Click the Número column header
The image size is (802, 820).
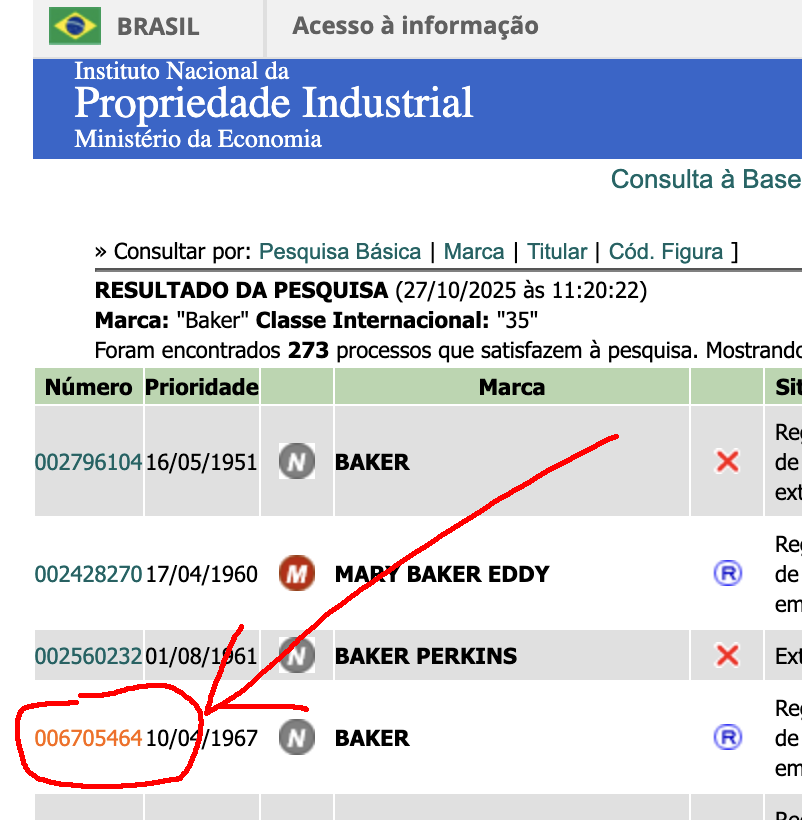[x=88, y=387]
